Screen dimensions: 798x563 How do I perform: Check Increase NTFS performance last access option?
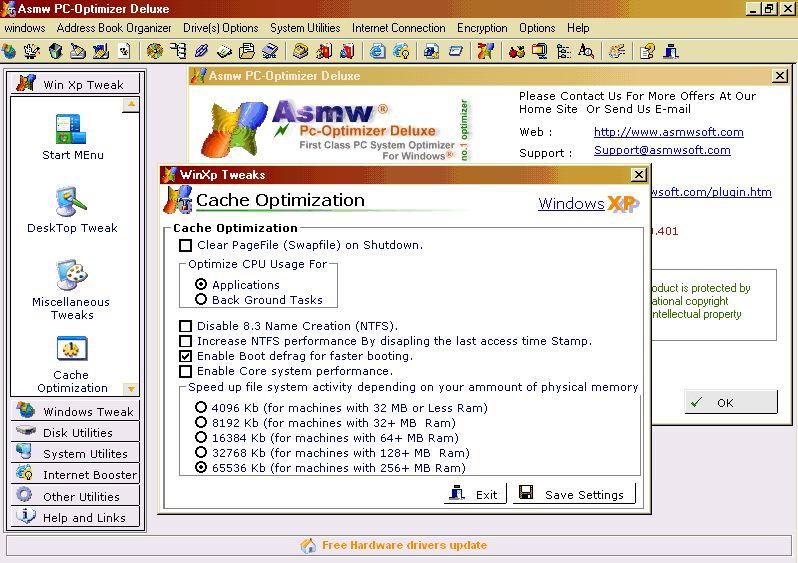[186, 341]
